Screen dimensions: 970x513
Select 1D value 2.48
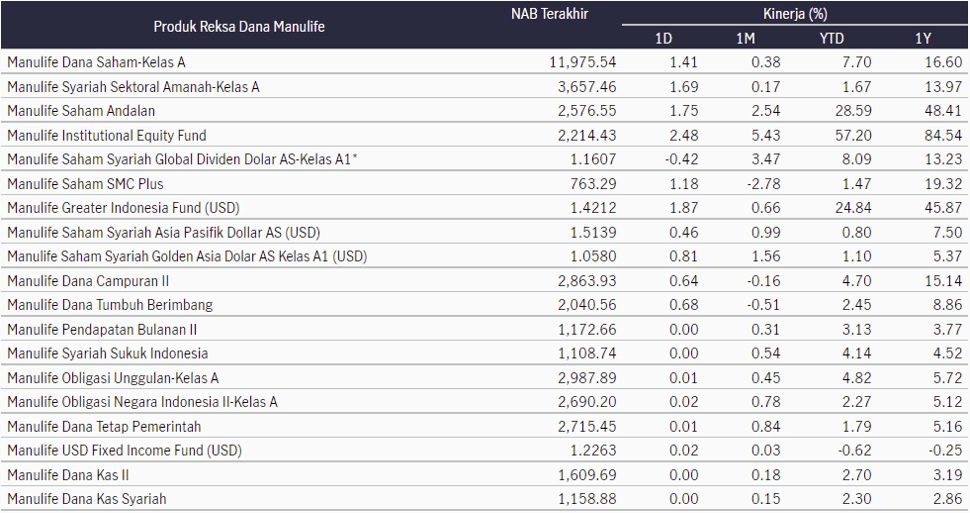click(x=684, y=135)
